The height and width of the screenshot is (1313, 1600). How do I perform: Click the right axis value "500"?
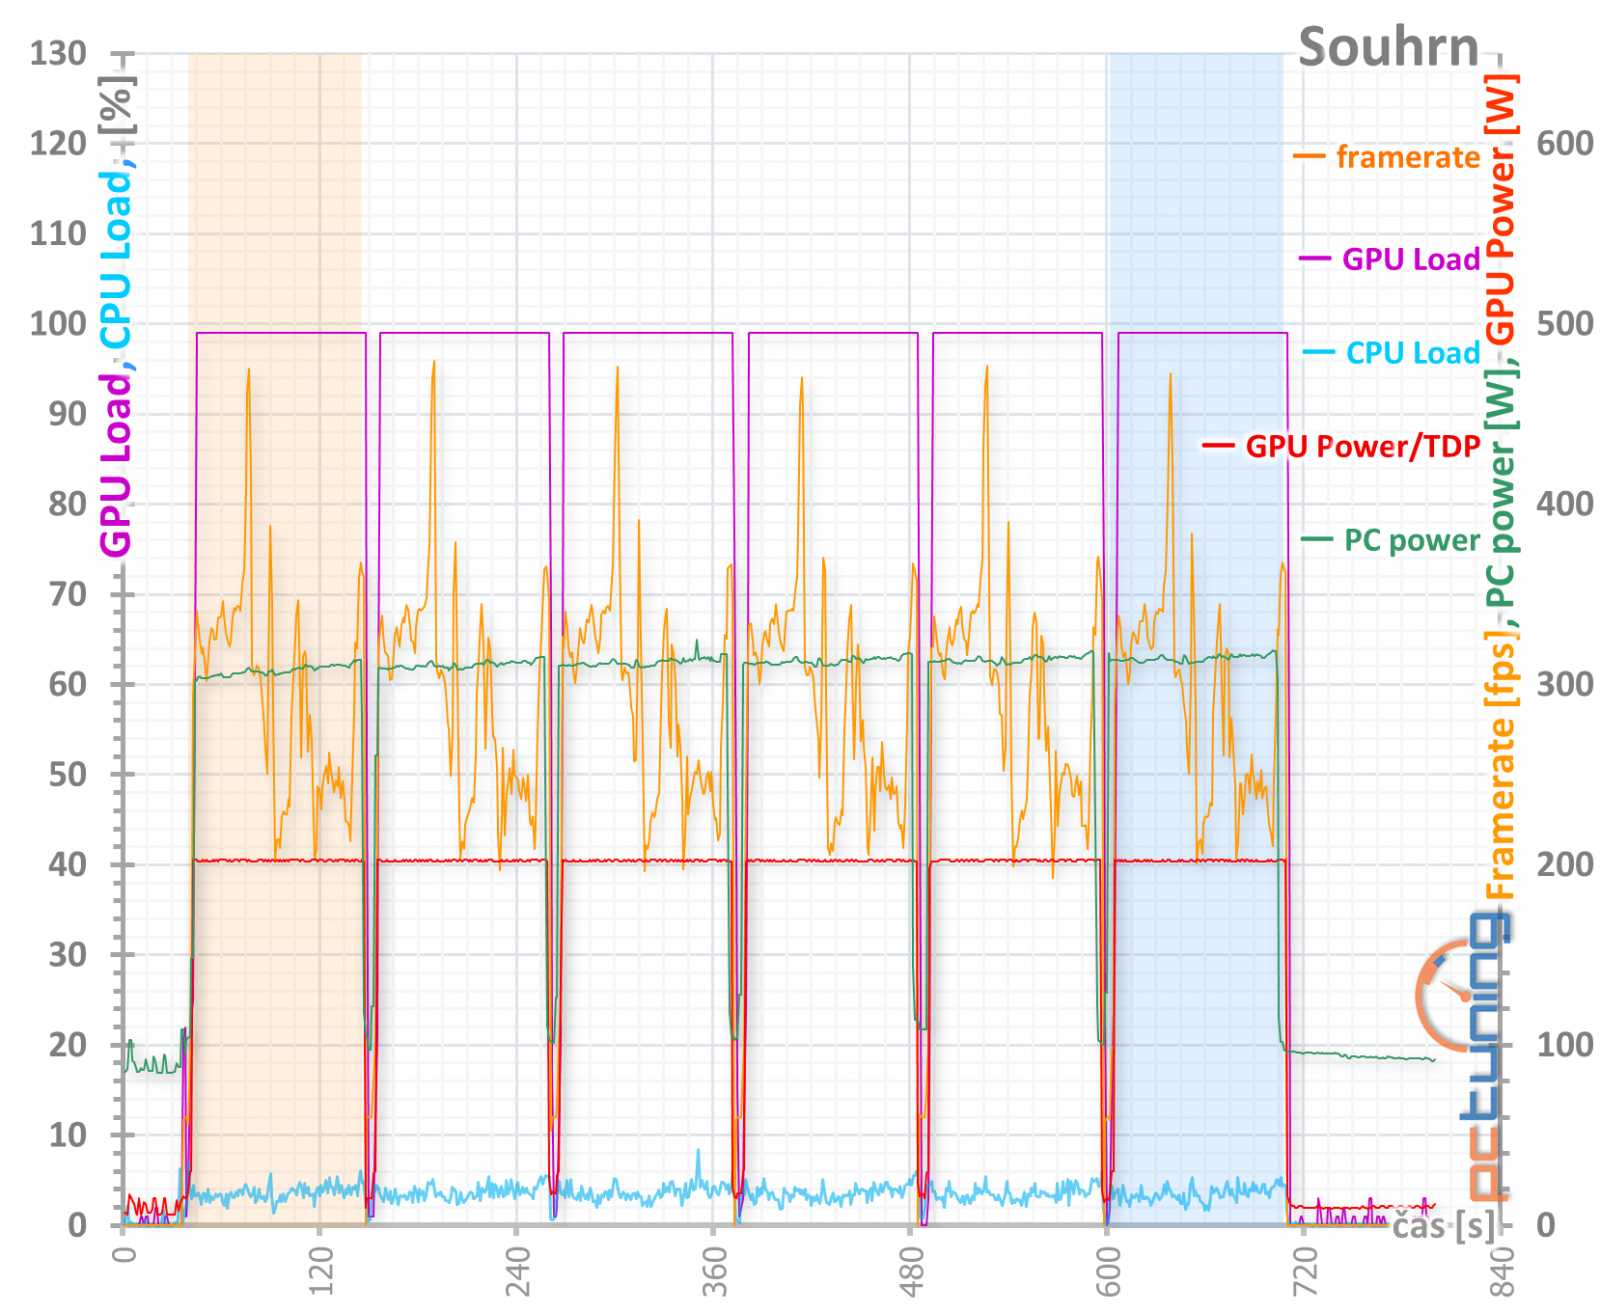coord(1565,323)
